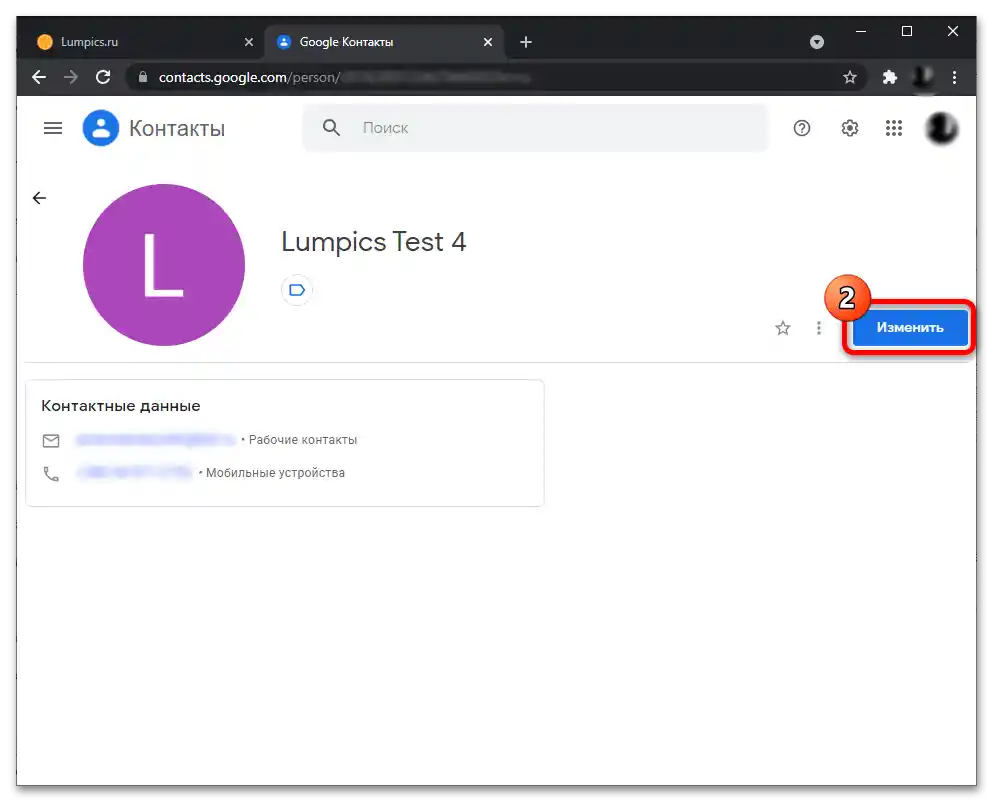
Task: Close the Lumpics.ru tab
Action: 249,42
